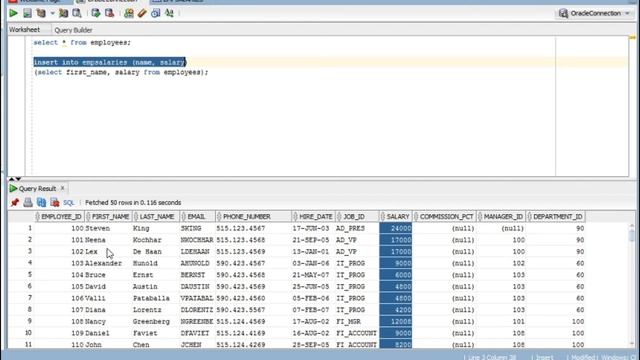
Task: Click the MANAGER_ID column header
Action: coord(501,217)
